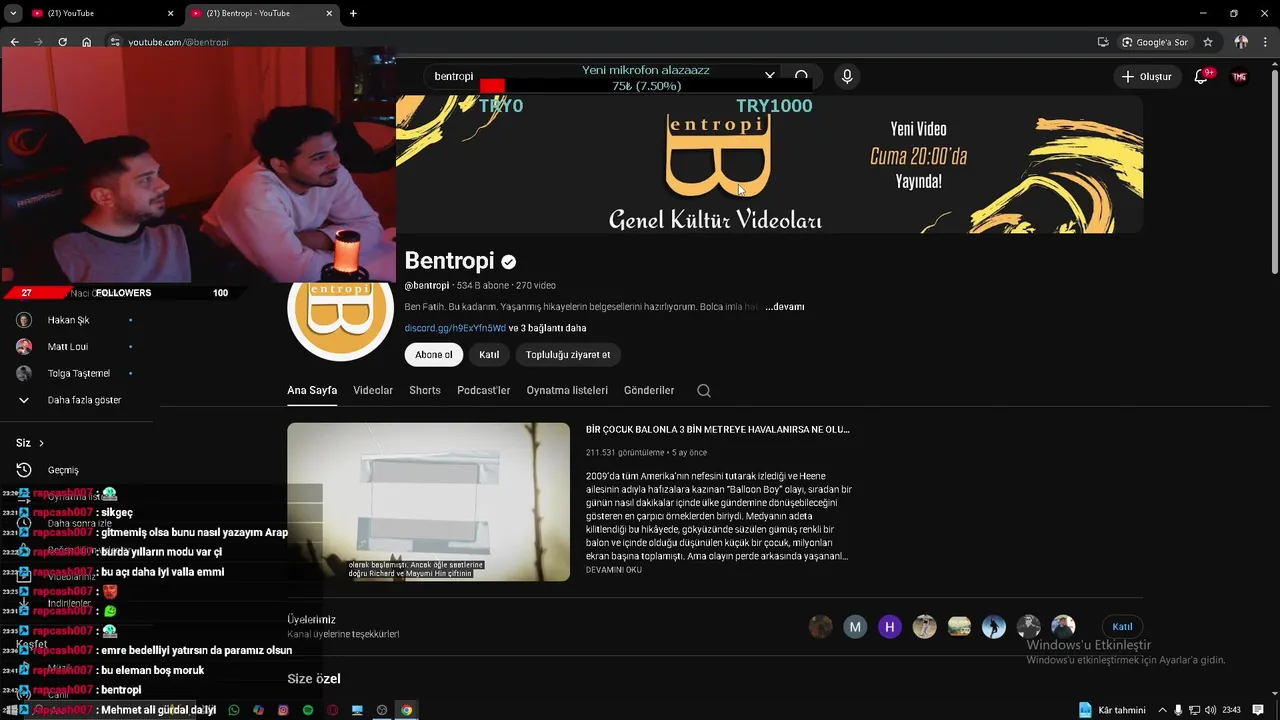Screen dimensions: 1280x720
Task: Go to the browser home page icon
Action: point(87,42)
